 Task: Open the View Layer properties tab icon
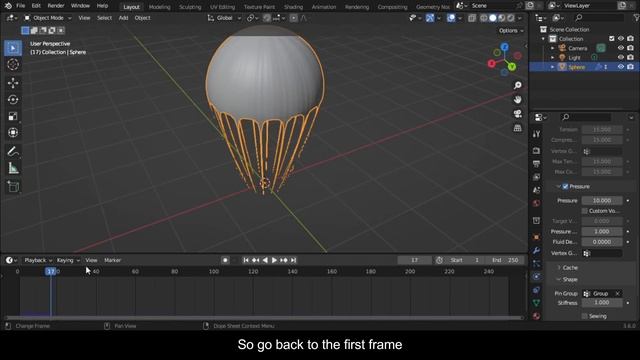536,177
